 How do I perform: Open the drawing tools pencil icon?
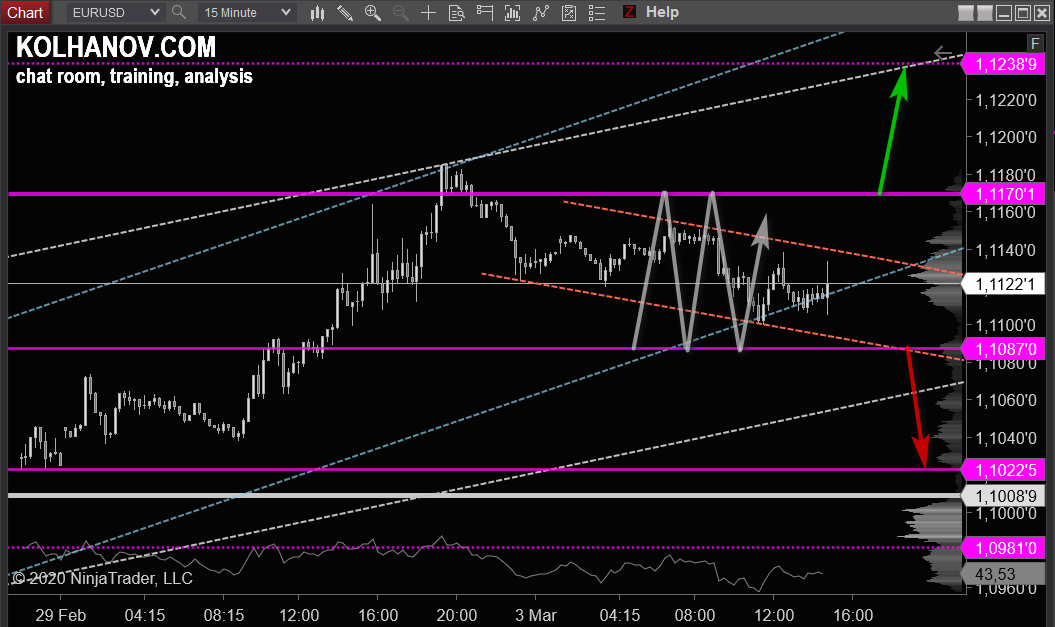tap(345, 12)
